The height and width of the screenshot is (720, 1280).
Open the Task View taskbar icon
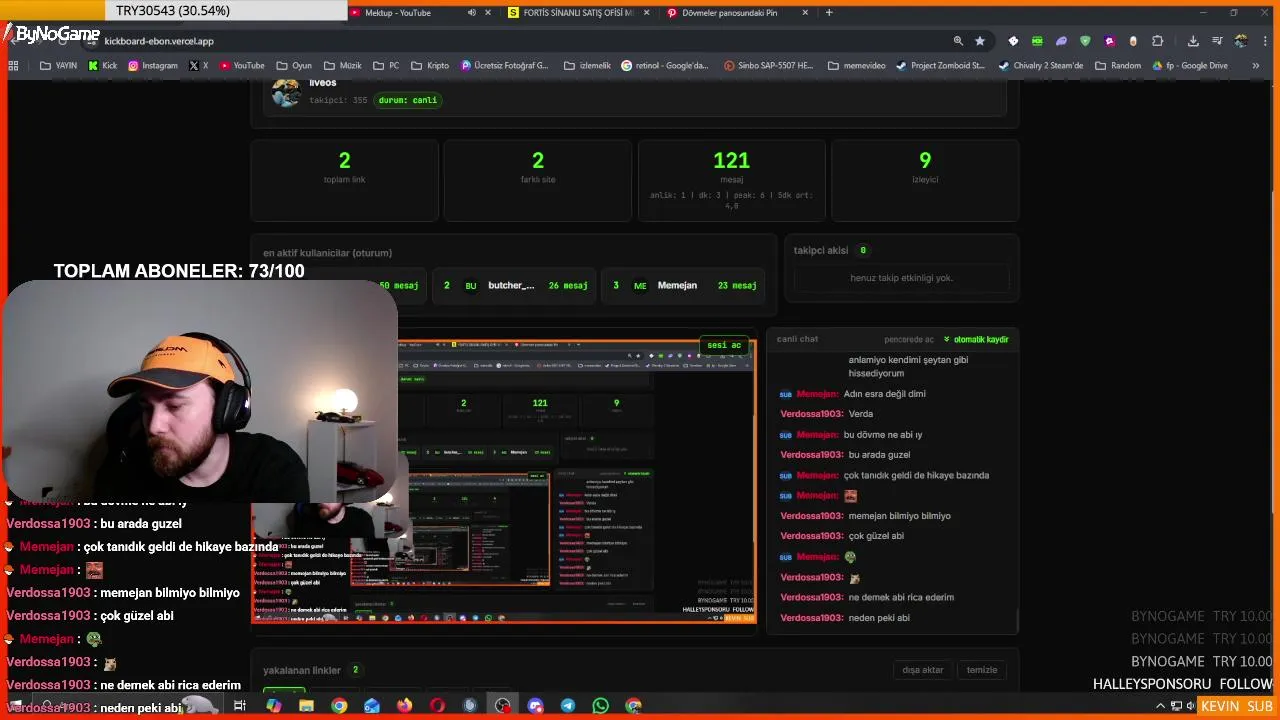[240, 705]
